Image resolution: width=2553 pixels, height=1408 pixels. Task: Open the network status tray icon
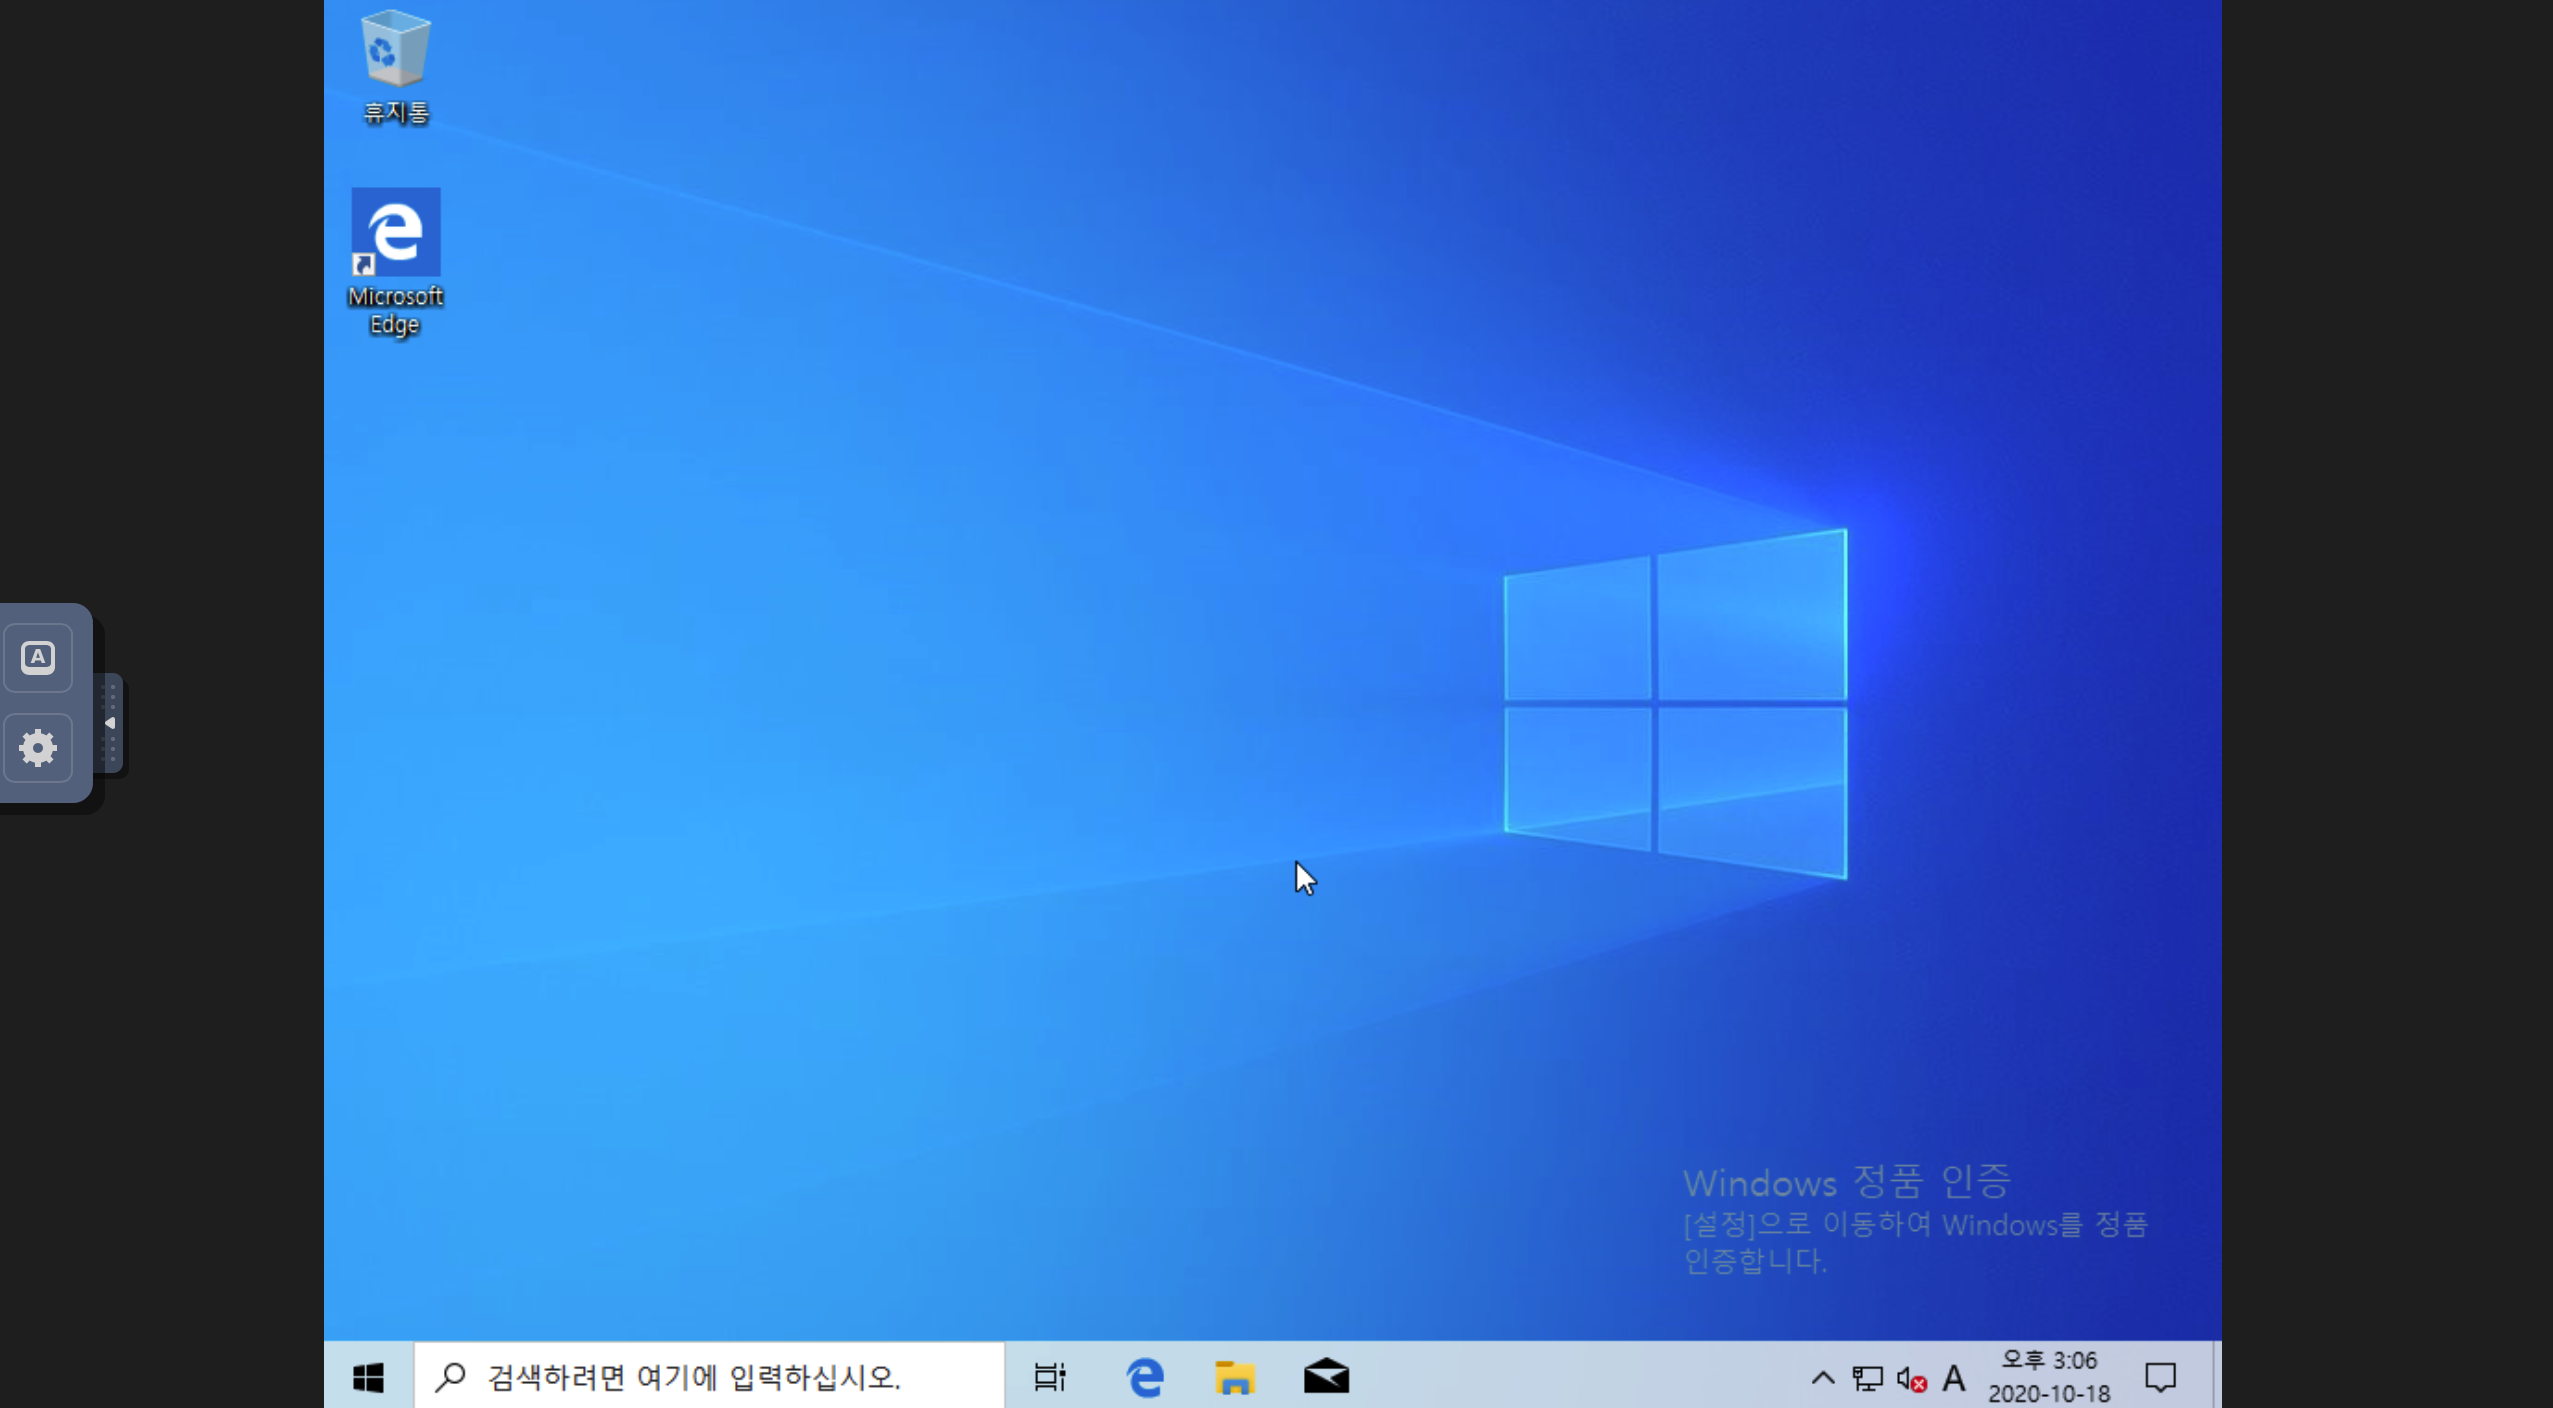point(1867,1379)
